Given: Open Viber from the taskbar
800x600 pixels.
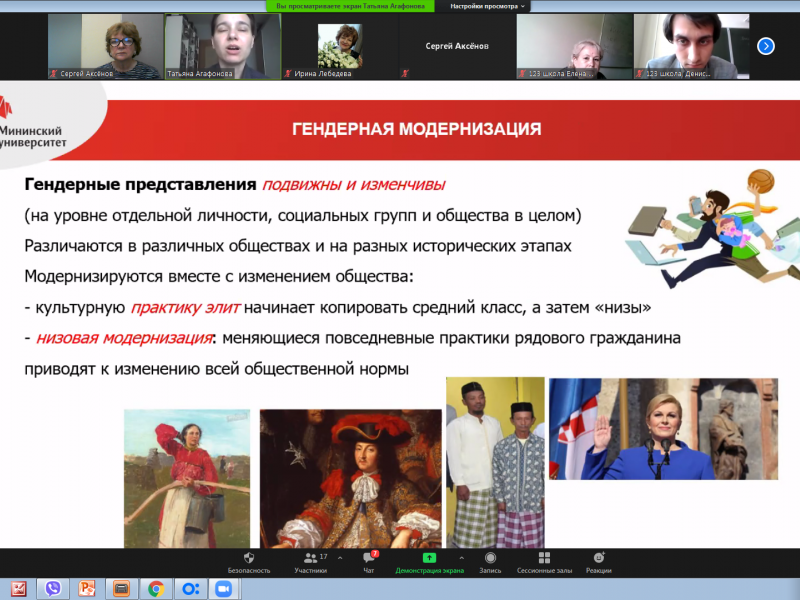Looking at the screenshot, I should [x=53, y=588].
